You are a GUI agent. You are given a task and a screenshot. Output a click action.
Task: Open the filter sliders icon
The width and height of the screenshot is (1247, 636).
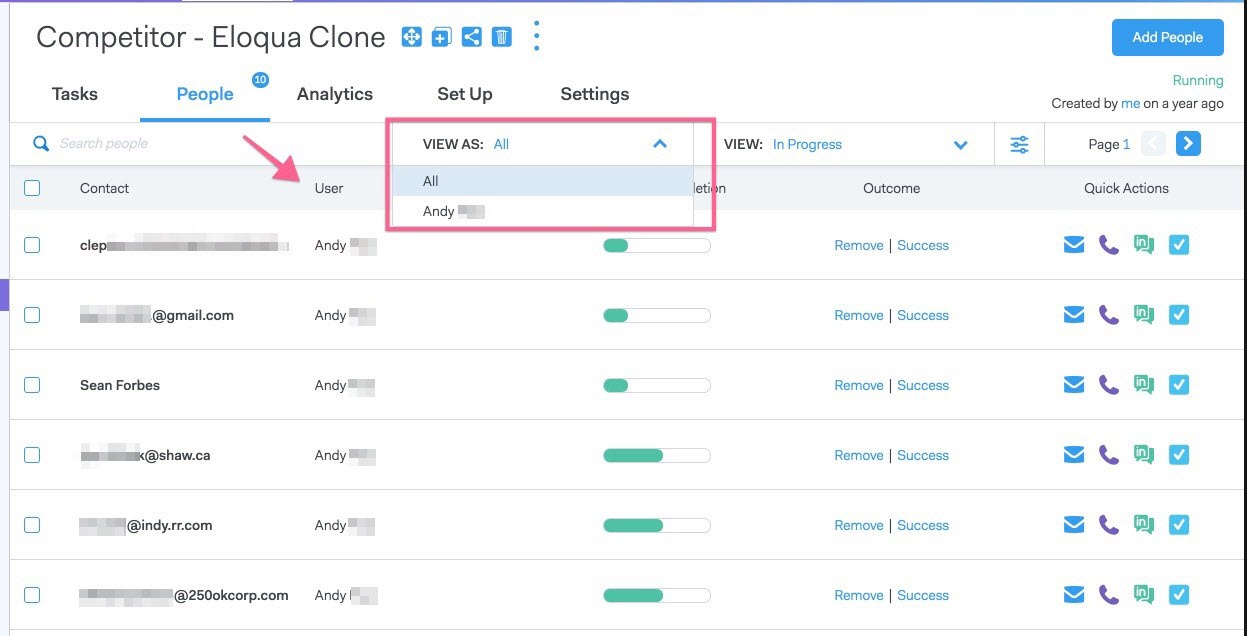point(1019,145)
